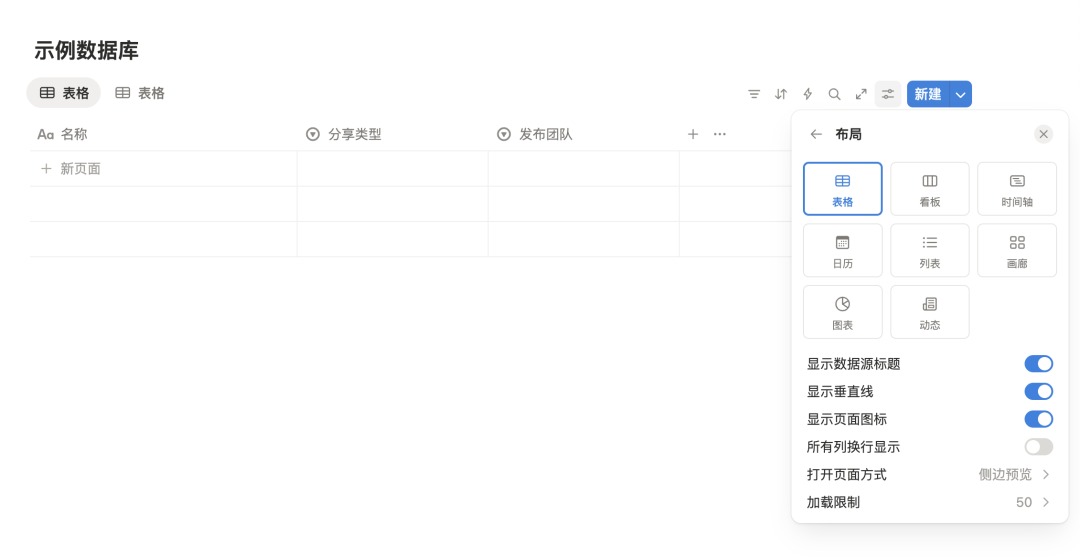Click the blue 新建 button
The image size is (1080, 557).
927,94
